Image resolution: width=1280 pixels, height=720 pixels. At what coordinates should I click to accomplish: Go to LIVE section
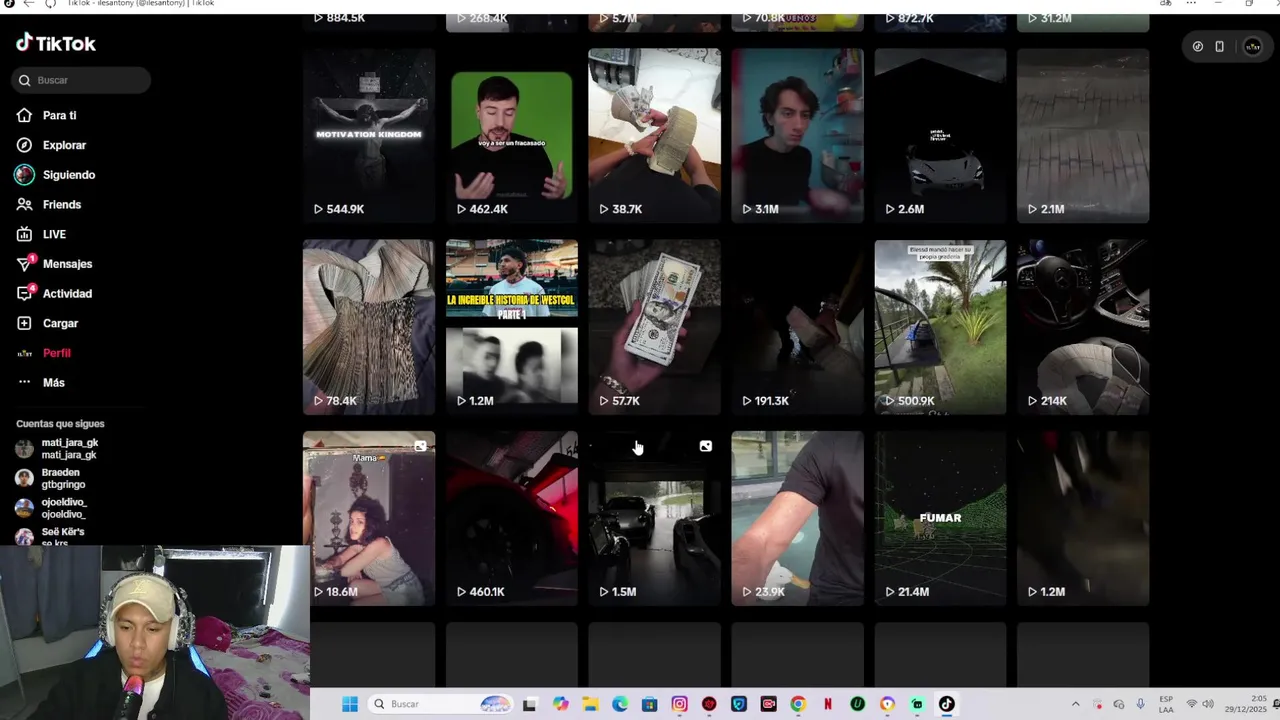[54, 234]
